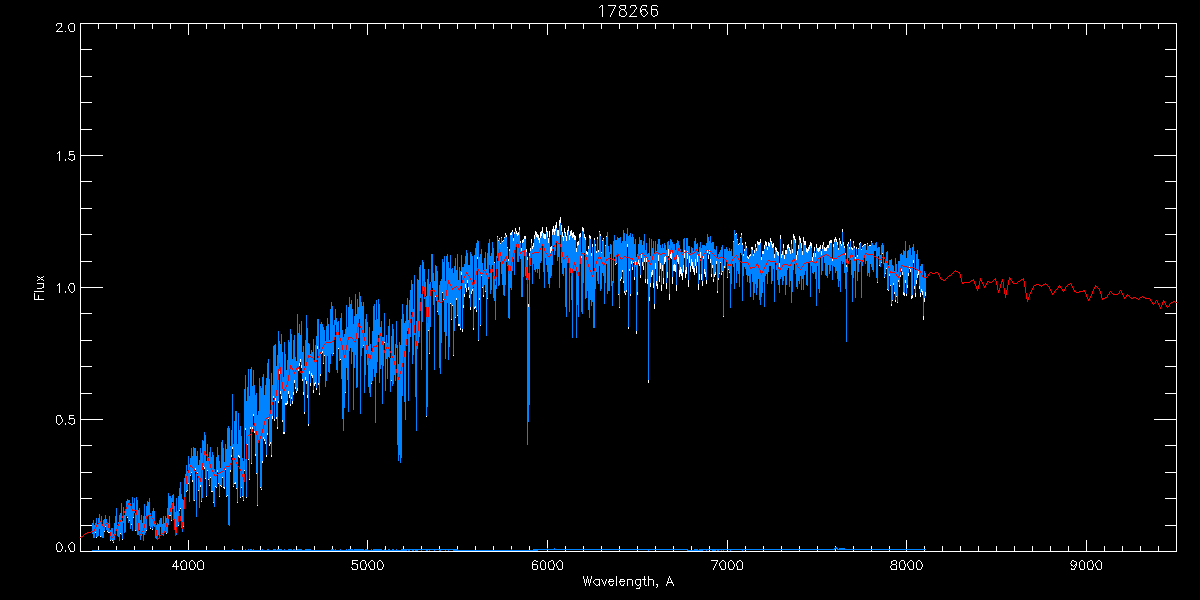
Task: Click the 8000 wavelength tick label
Action: pyautogui.click(x=906, y=565)
